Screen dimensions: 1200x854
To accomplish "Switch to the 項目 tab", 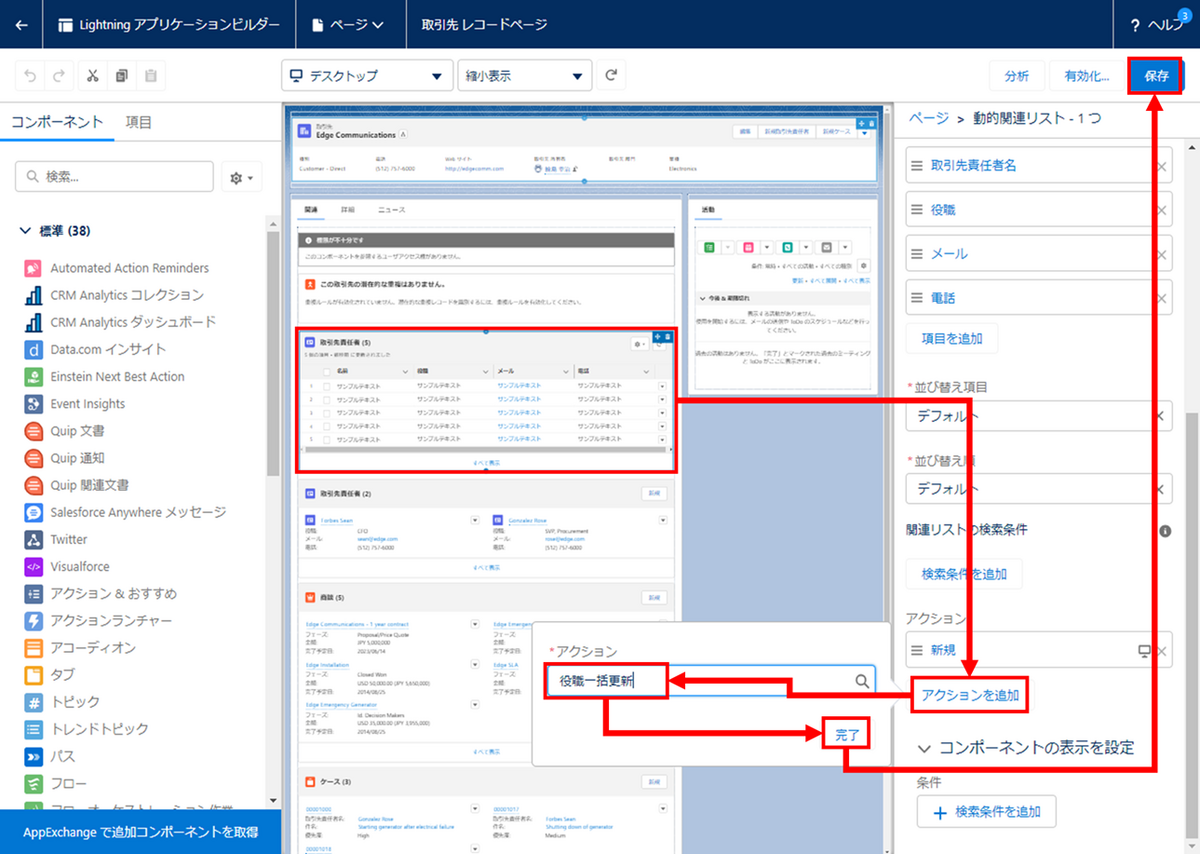I will (x=139, y=122).
